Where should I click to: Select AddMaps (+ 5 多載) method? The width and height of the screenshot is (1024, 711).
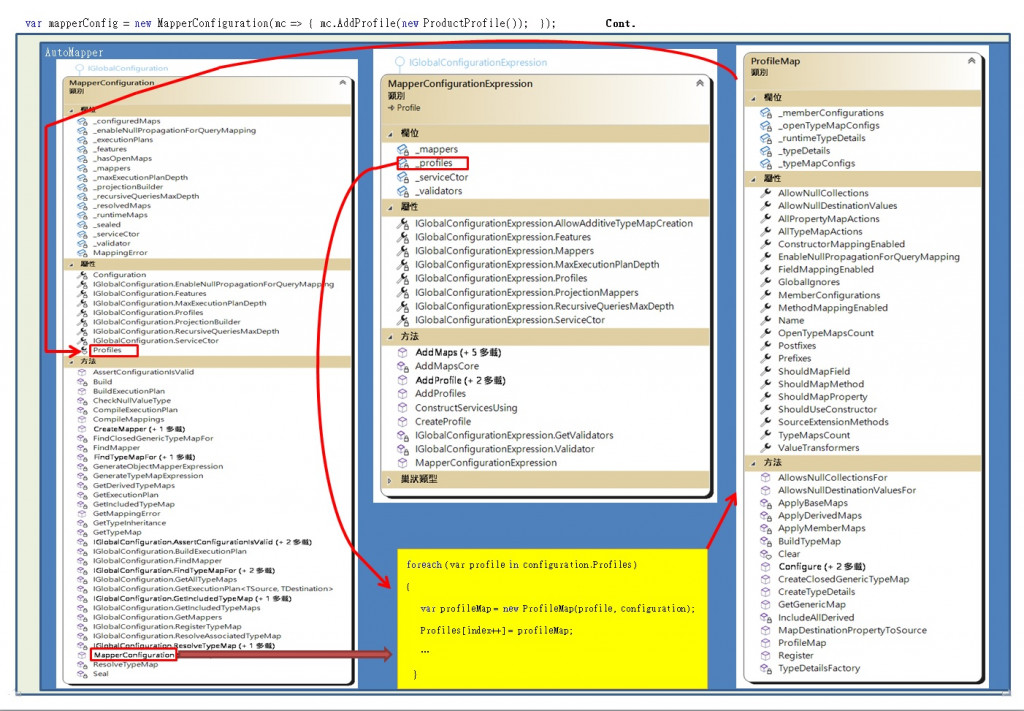(x=458, y=353)
